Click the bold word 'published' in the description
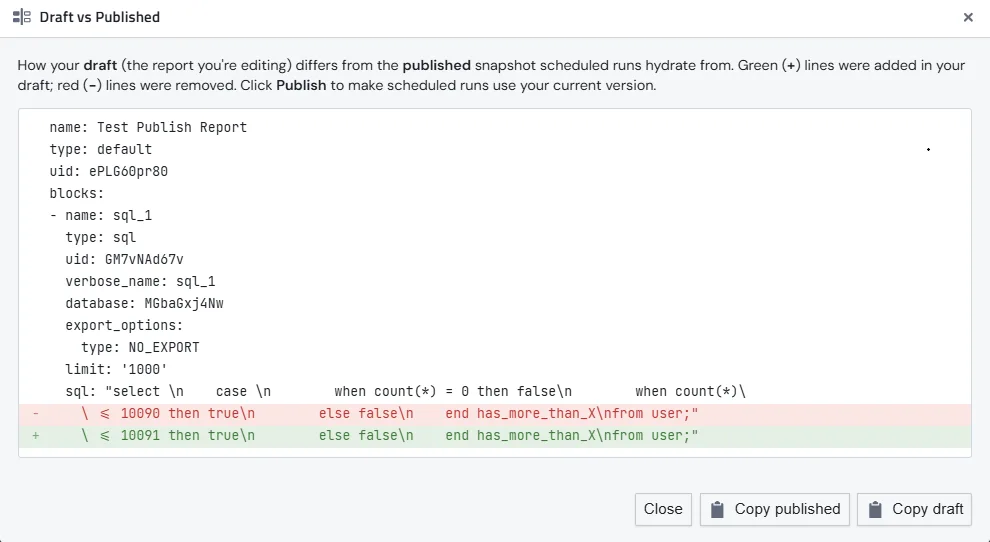 [437, 65]
